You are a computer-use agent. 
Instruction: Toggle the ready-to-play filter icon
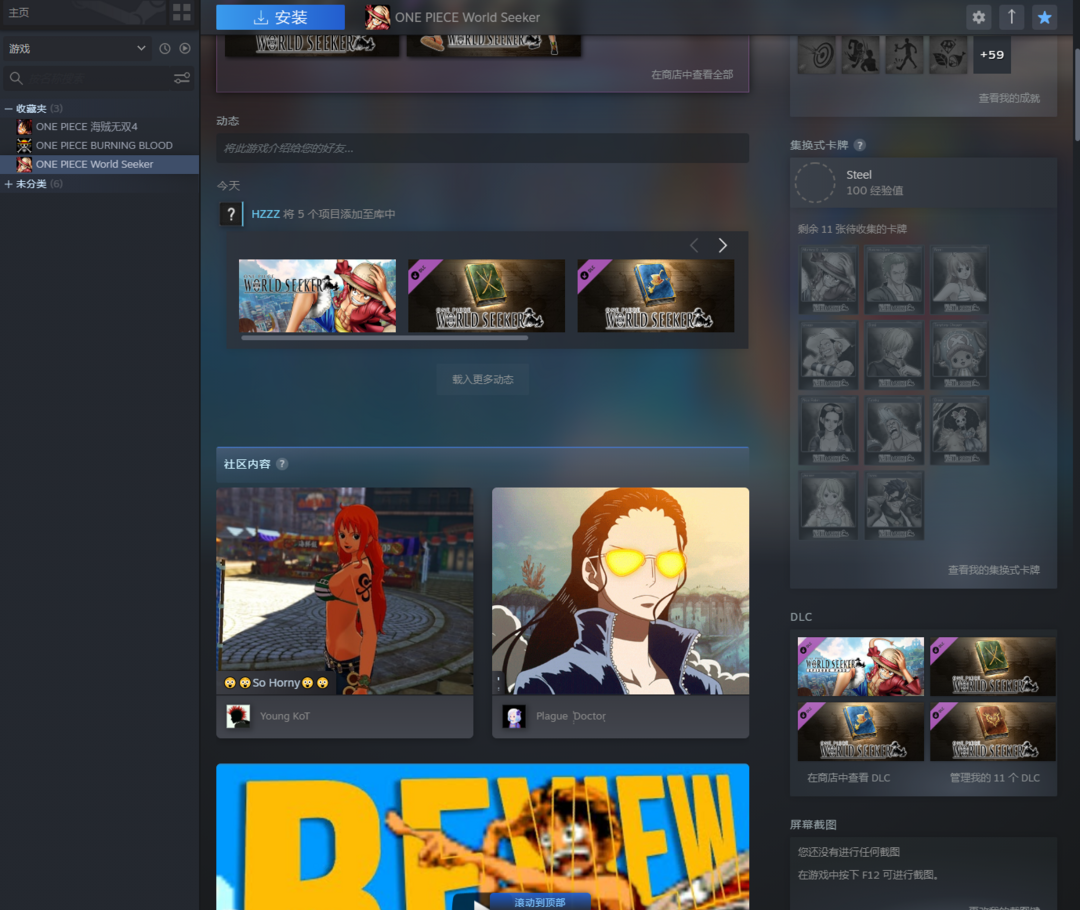click(x=185, y=48)
